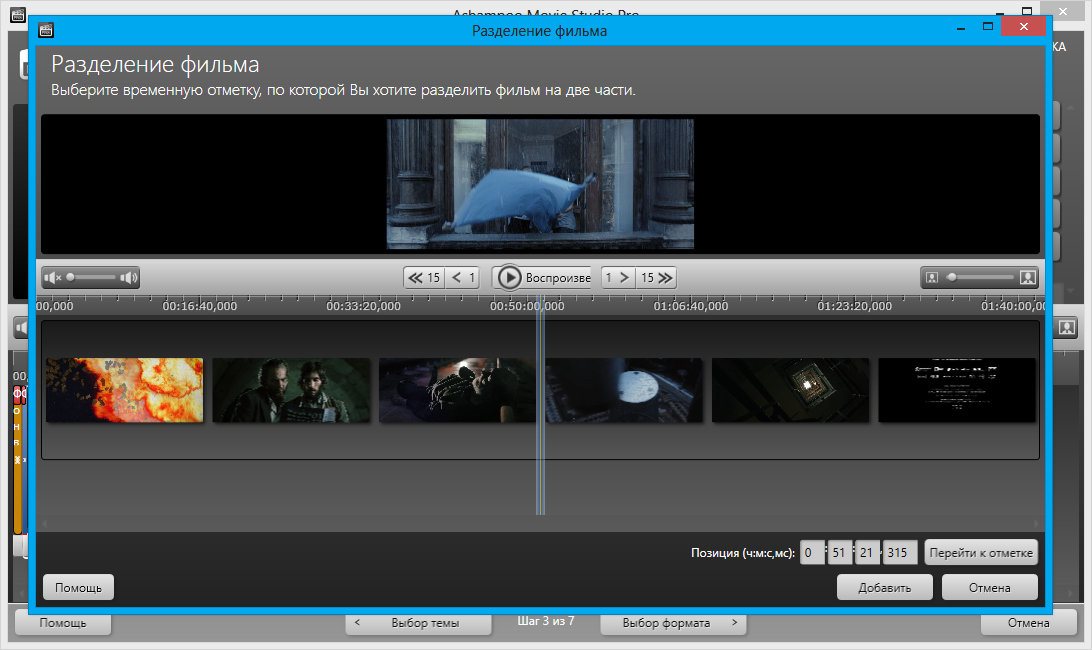Click the large thumbnail zoom-in icon

1027,277
